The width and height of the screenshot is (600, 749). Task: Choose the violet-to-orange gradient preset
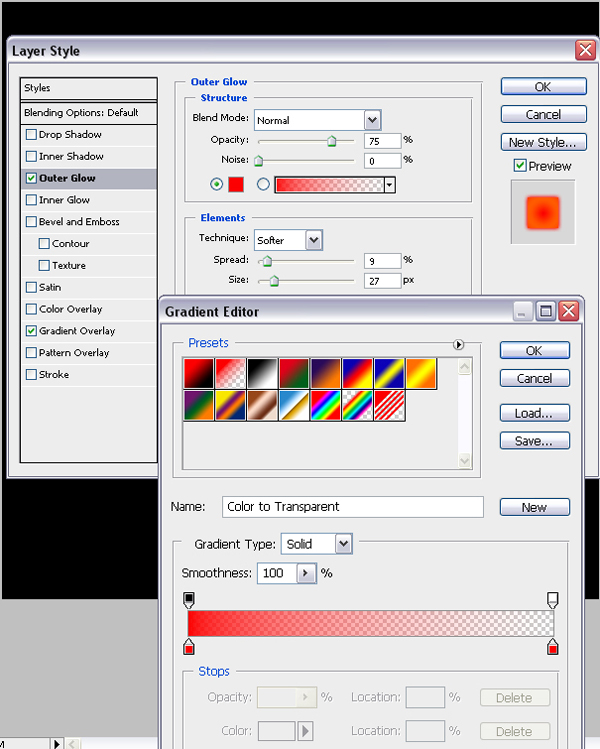point(326,374)
